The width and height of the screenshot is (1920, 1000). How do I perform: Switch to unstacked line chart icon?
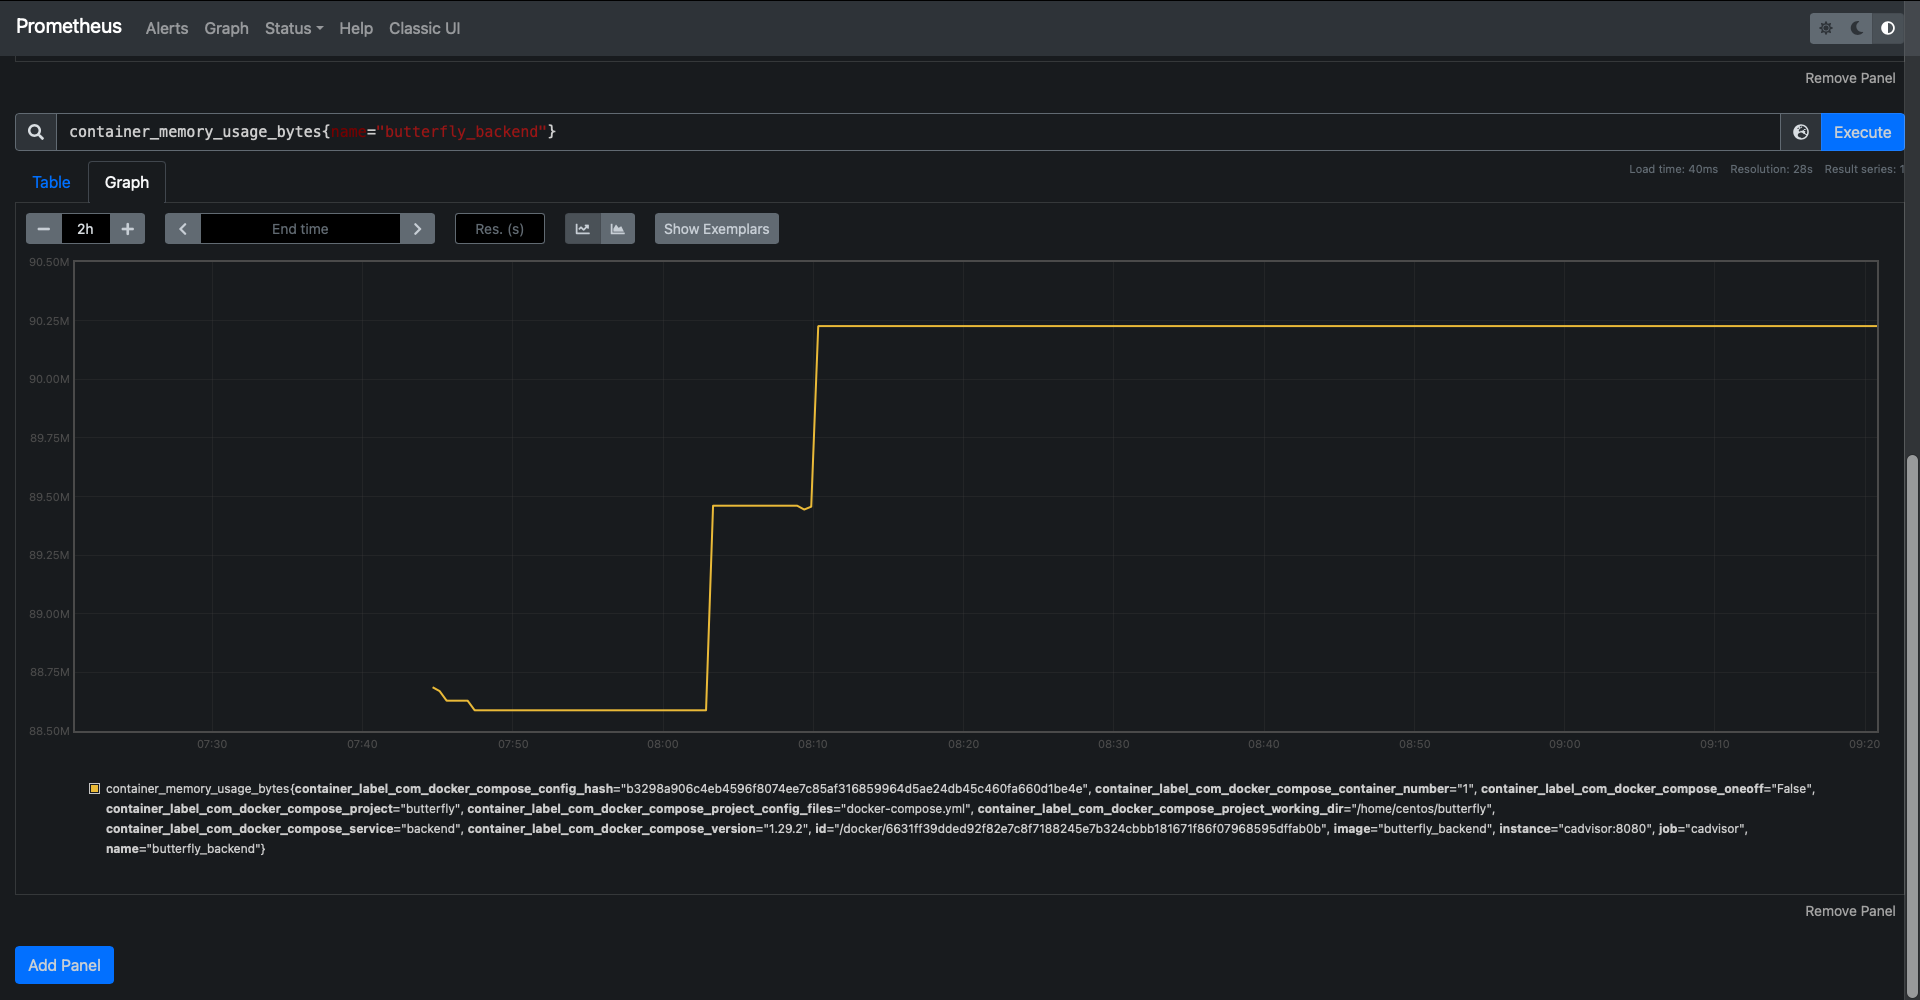(x=583, y=229)
